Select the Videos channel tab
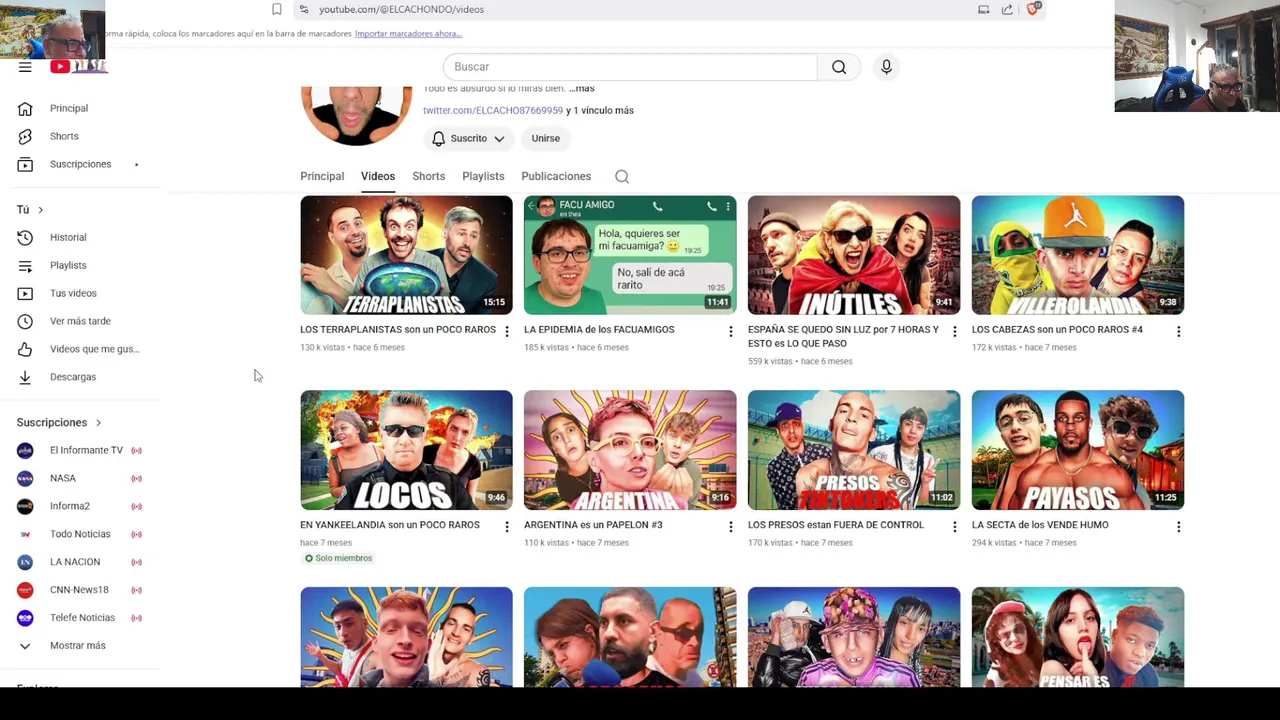Viewport: 1280px width, 720px height. click(378, 177)
